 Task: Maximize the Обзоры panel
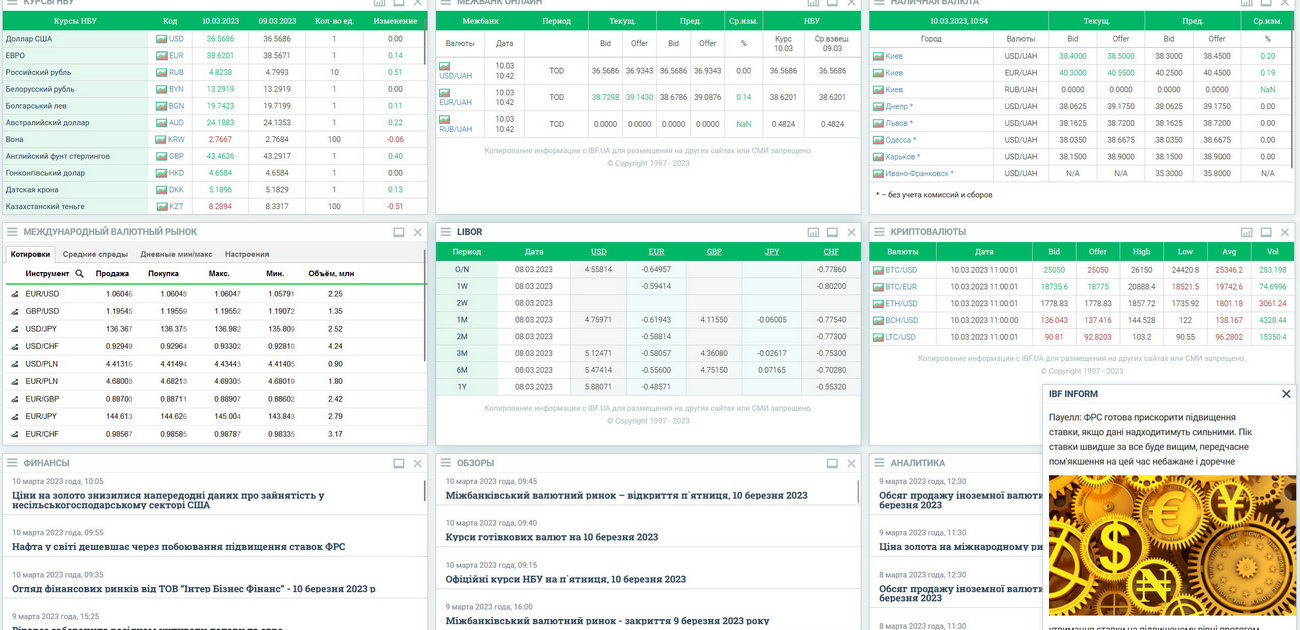pos(833,463)
